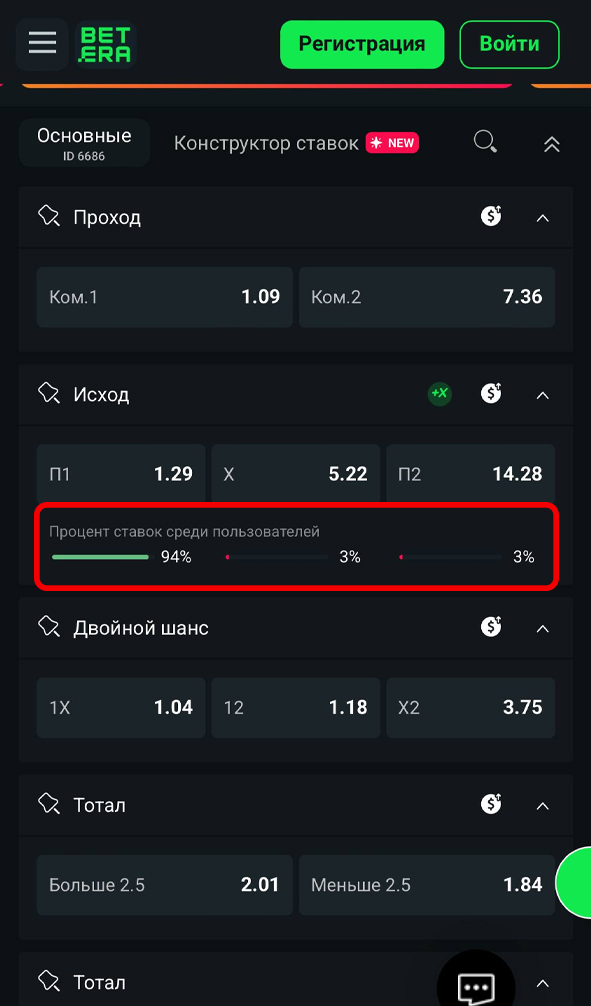This screenshot has width=591, height=1006.
Task: Open the hamburger menu
Action: click(x=42, y=44)
